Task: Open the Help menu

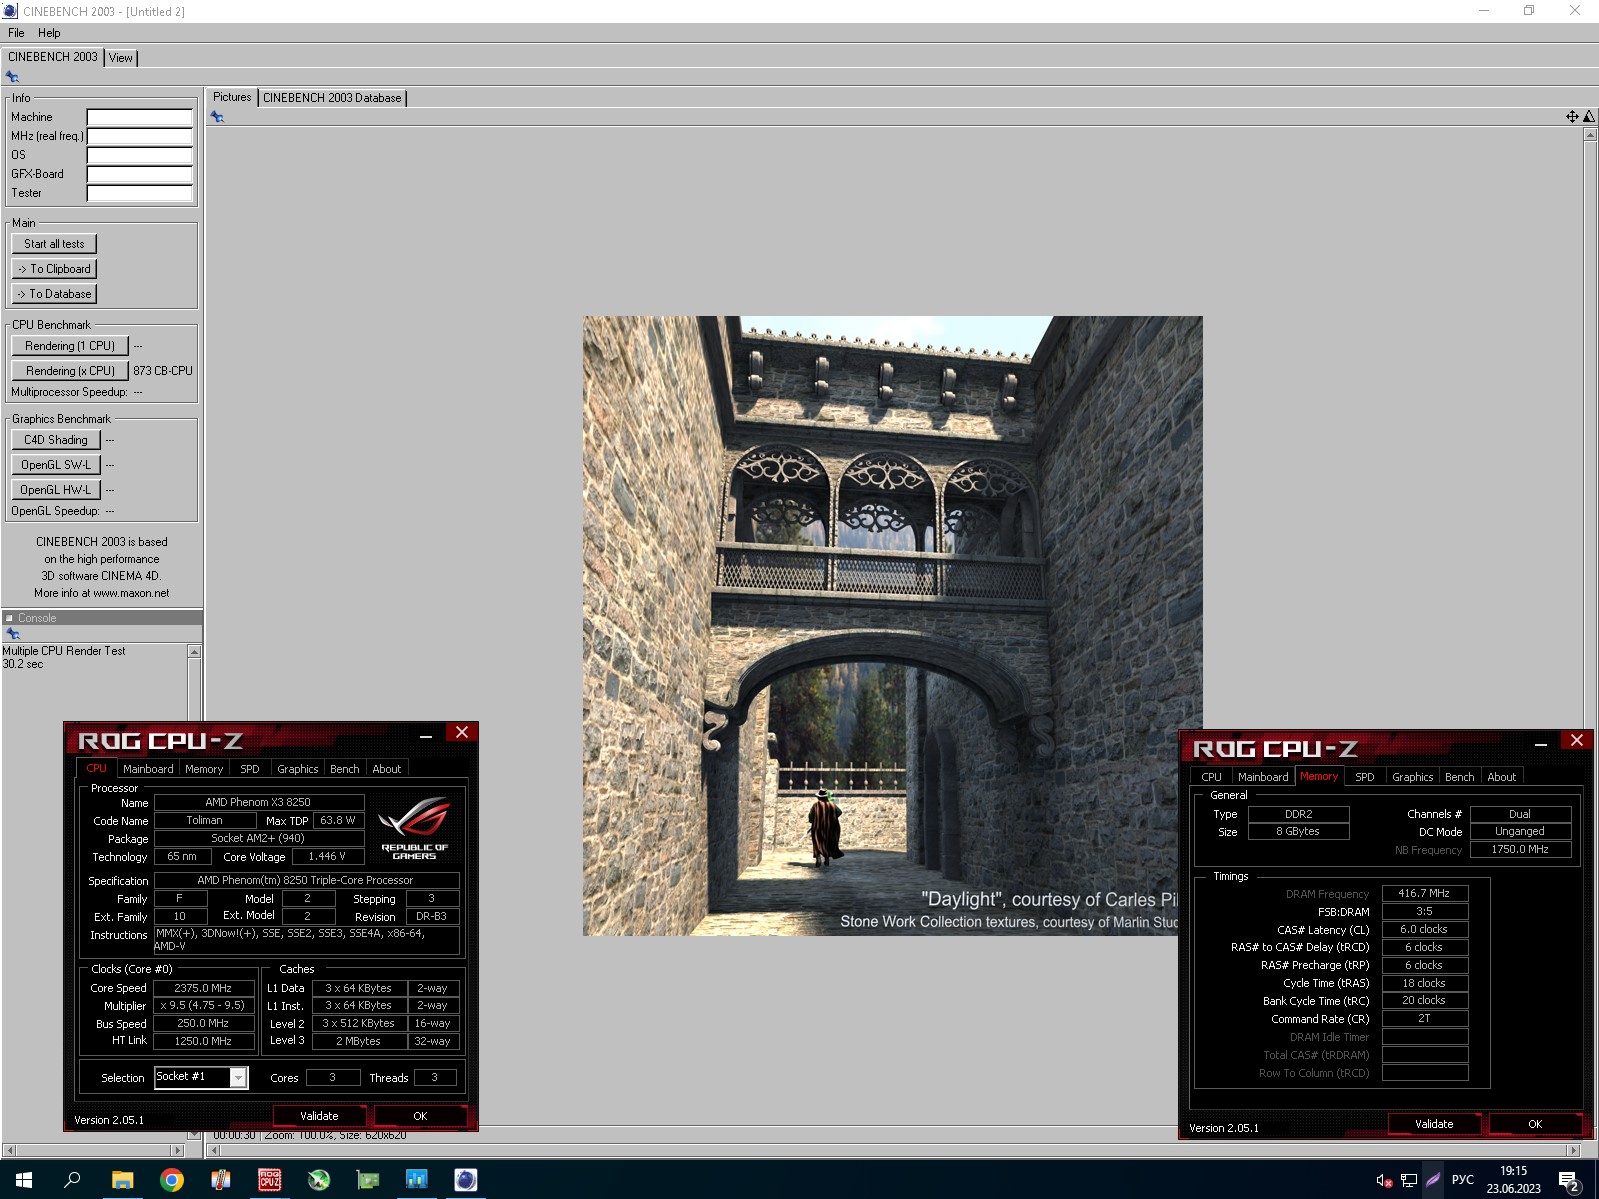Action: pos(49,33)
